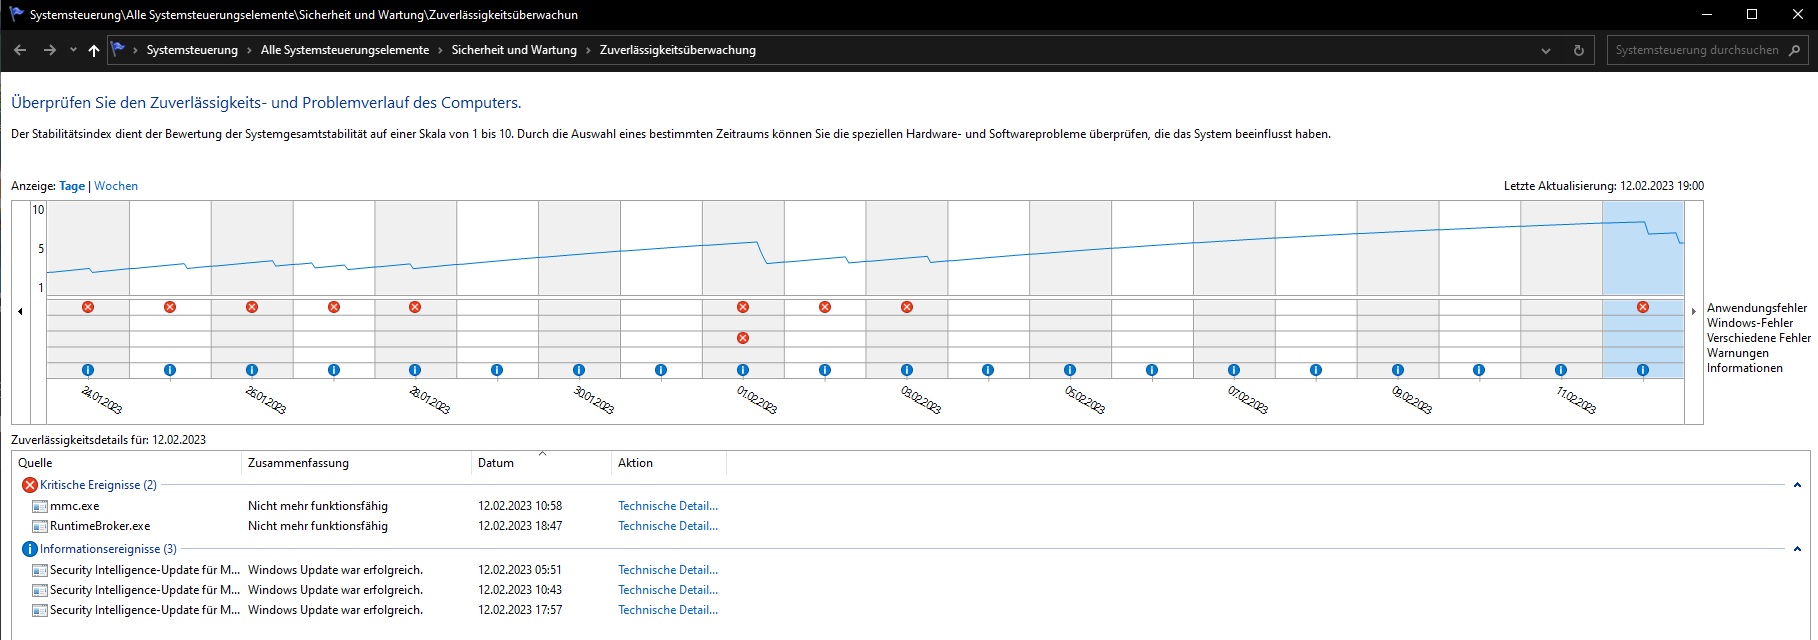Screen dimensions: 1818x640
Task: Click the information icon in highlighted 12.02.2023 column
Action: tap(1643, 370)
